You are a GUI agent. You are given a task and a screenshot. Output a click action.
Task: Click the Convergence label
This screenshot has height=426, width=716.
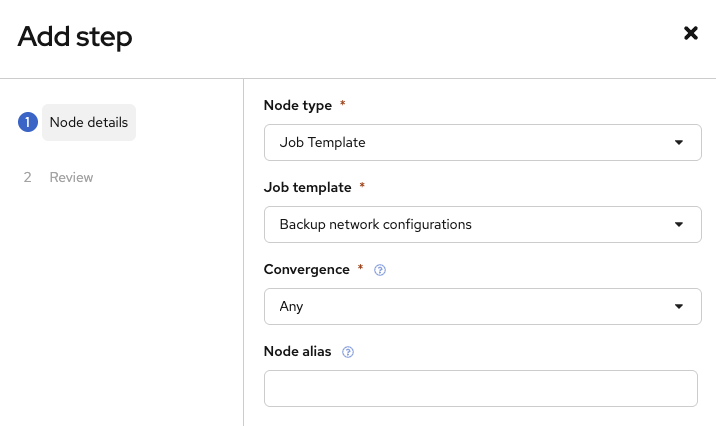[306, 269]
